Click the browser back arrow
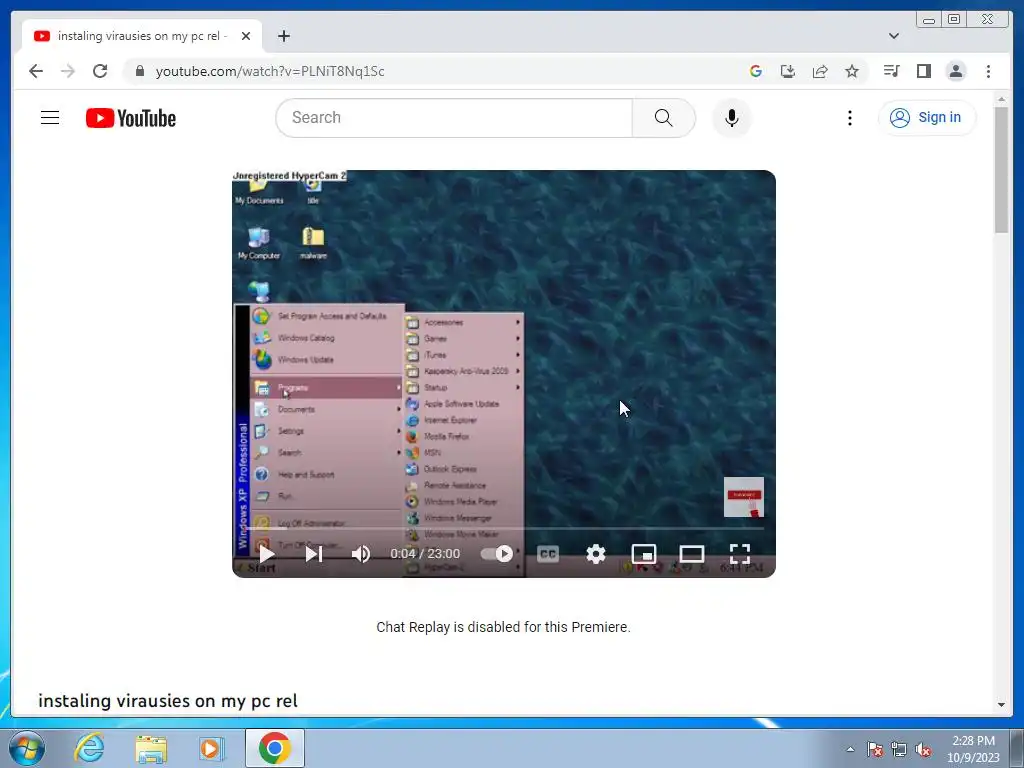Viewport: 1024px width, 768px height. coord(36,71)
